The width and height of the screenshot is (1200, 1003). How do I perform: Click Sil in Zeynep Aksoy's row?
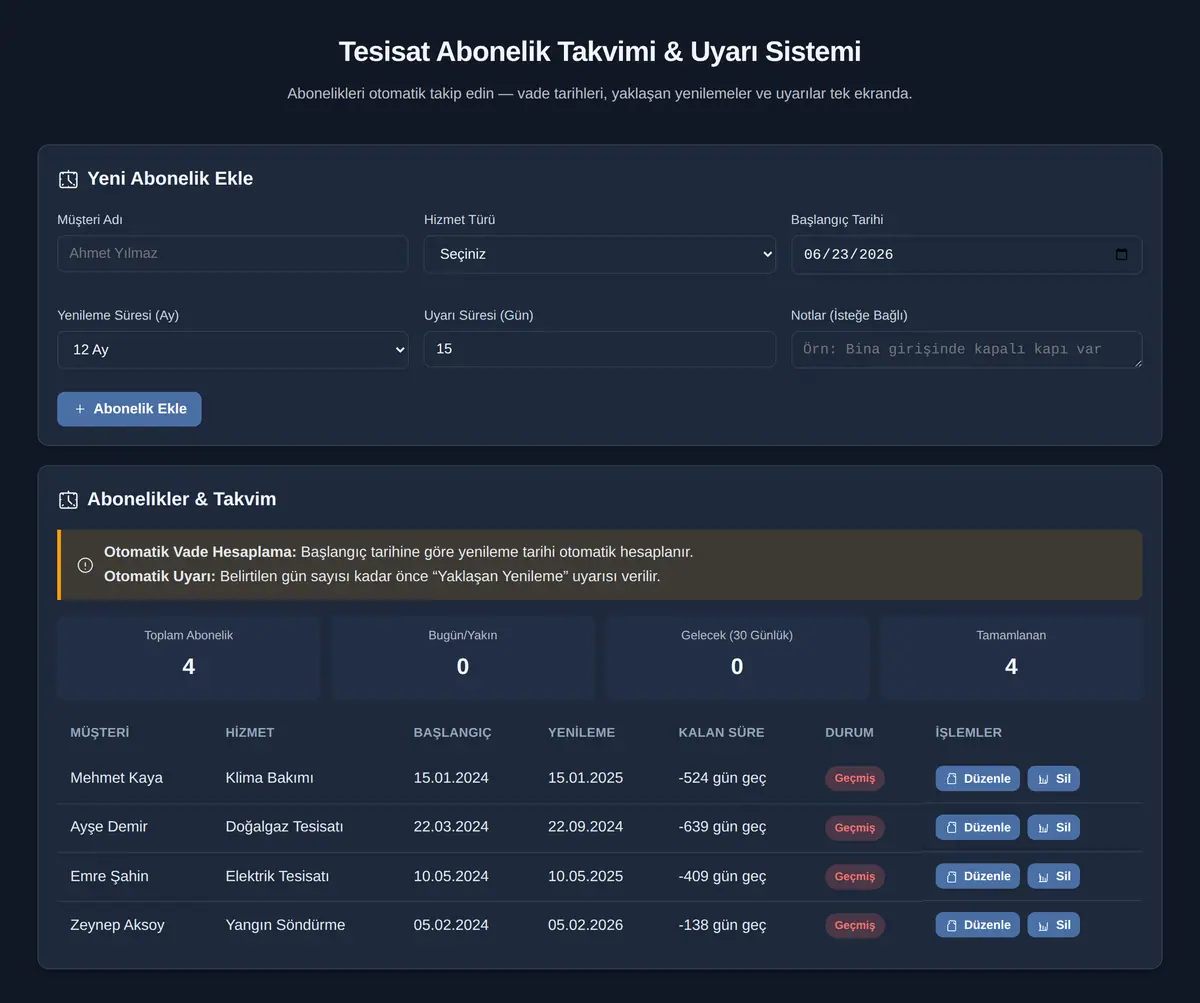[x=1053, y=925]
